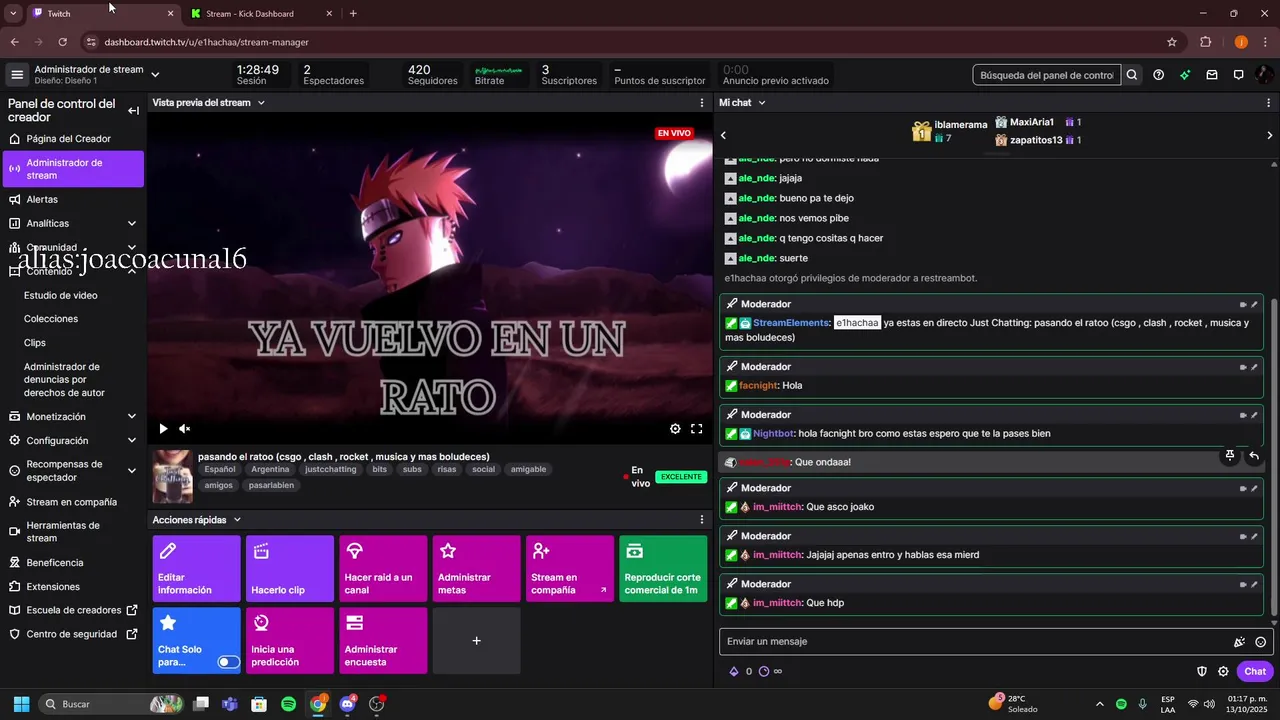
Task: Click the Editar información quick action
Action: (x=196, y=569)
